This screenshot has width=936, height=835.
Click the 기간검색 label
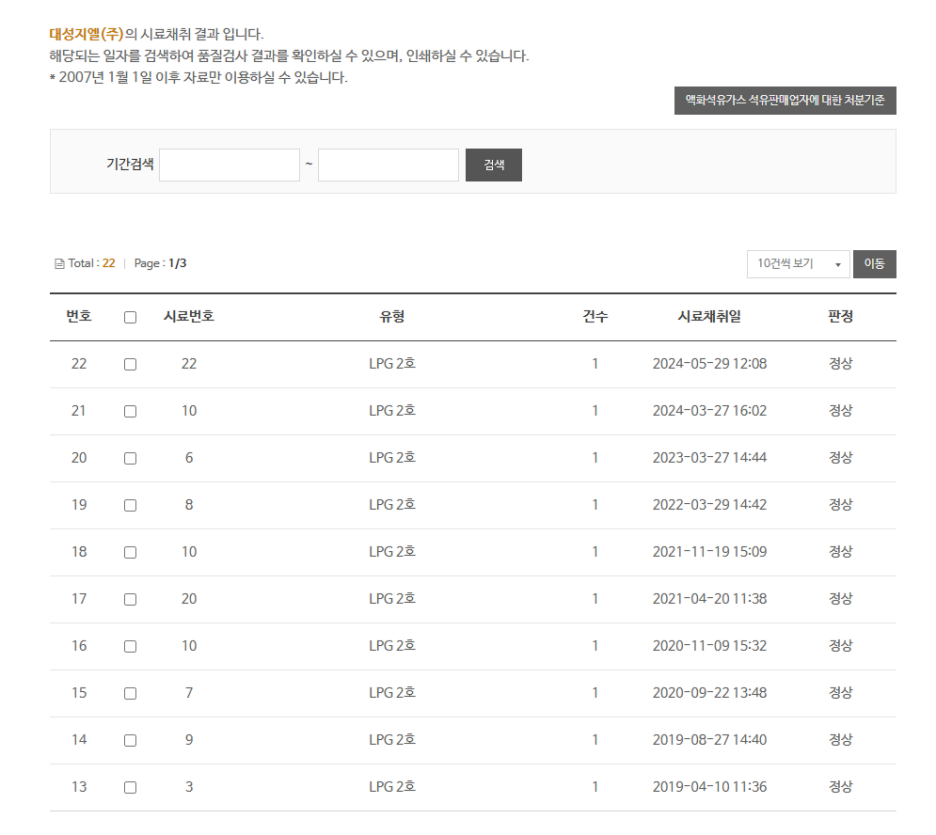pos(130,164)
